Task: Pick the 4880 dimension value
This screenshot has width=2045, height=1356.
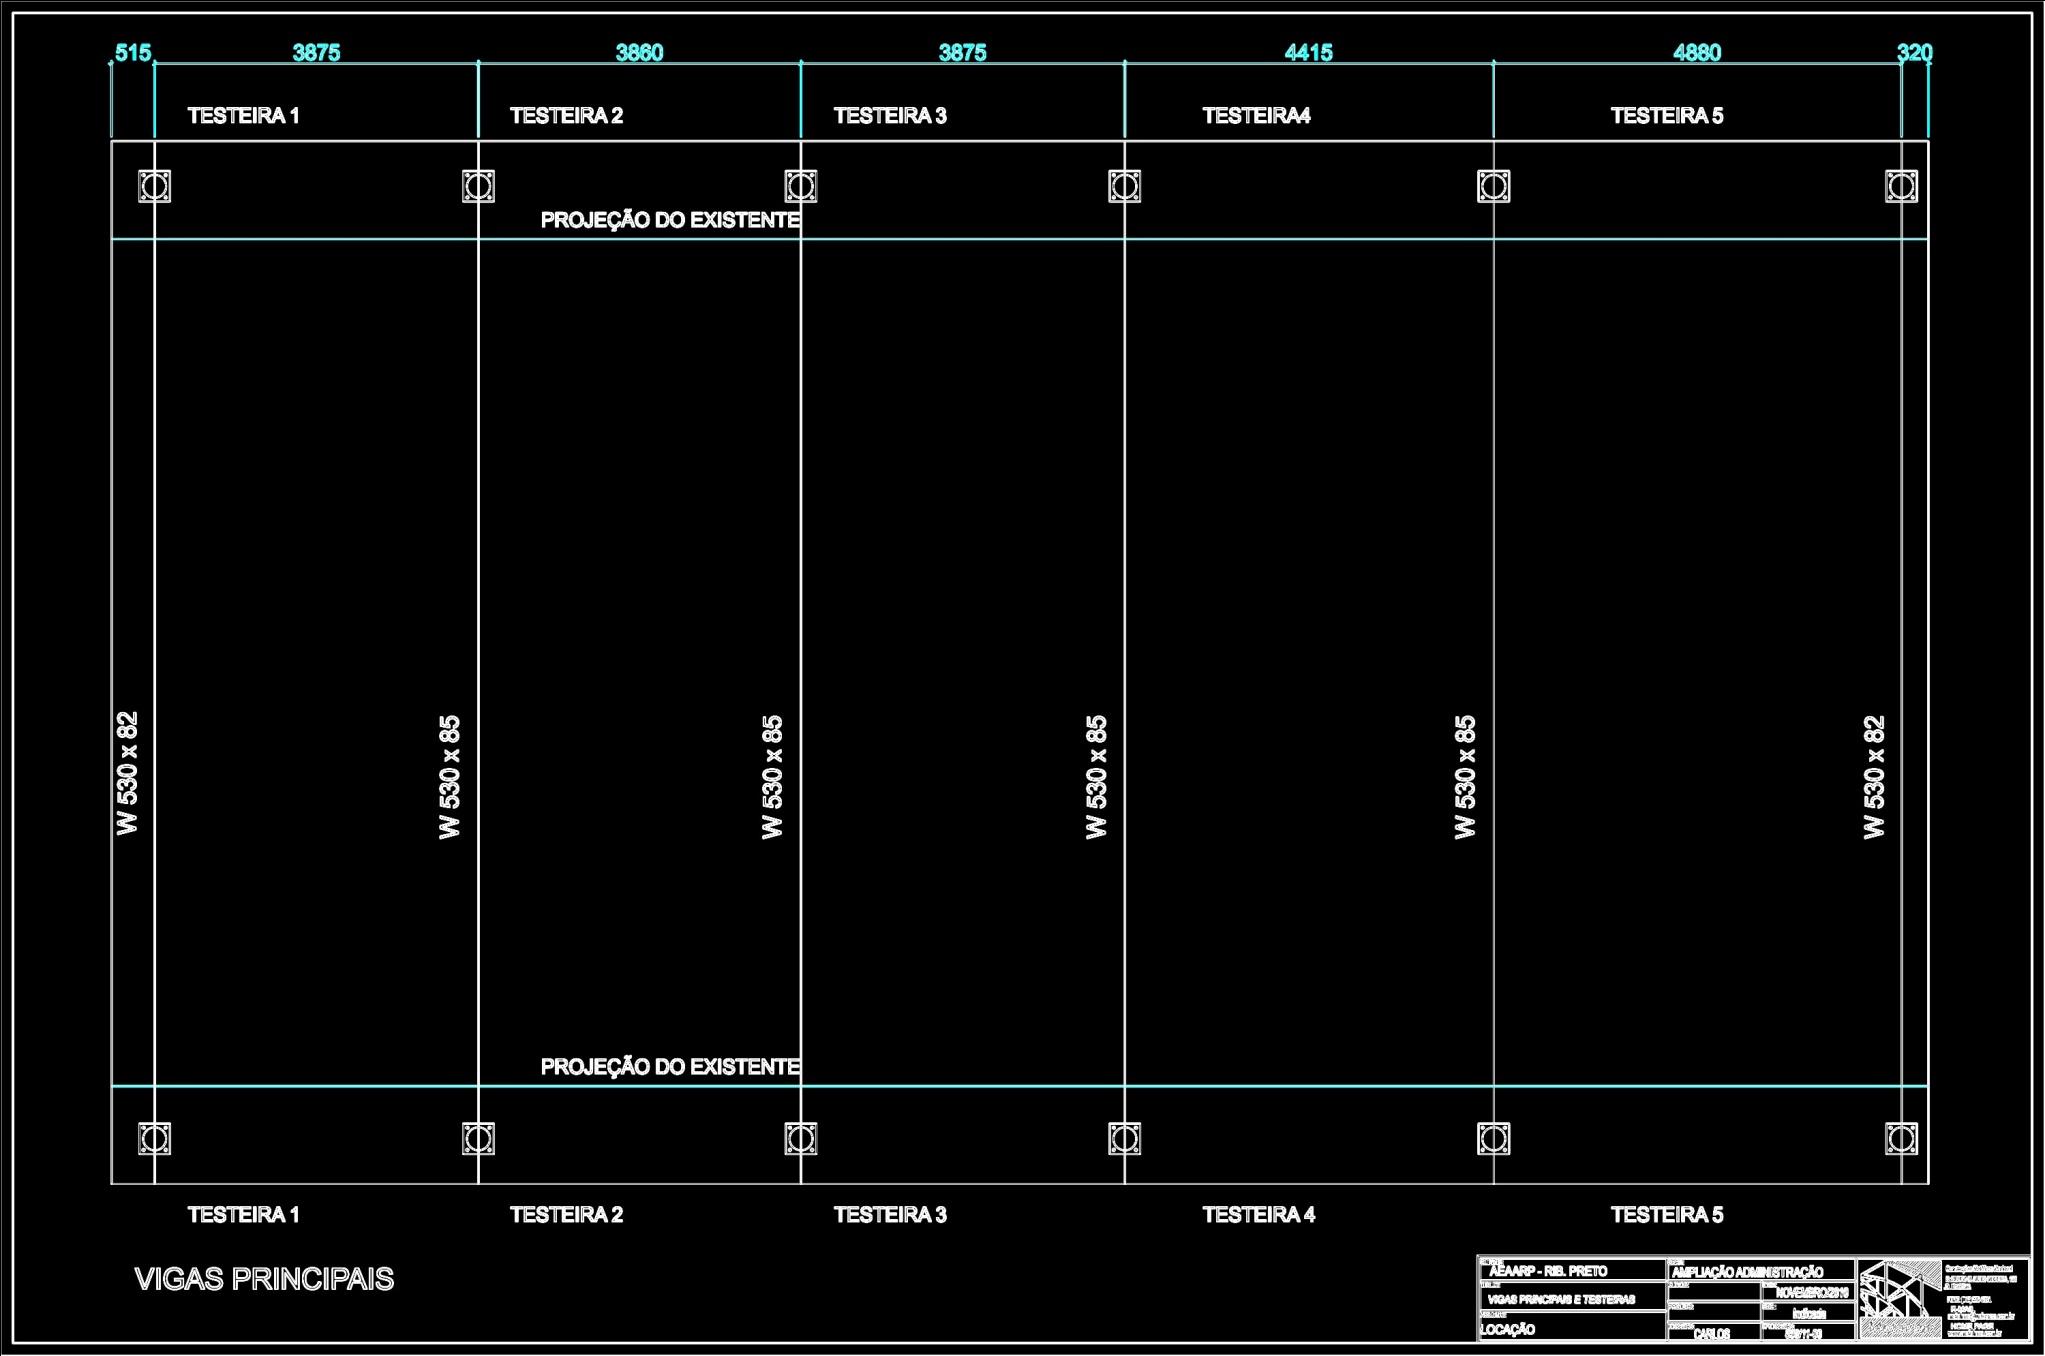Action: (x=1697, y=52)
